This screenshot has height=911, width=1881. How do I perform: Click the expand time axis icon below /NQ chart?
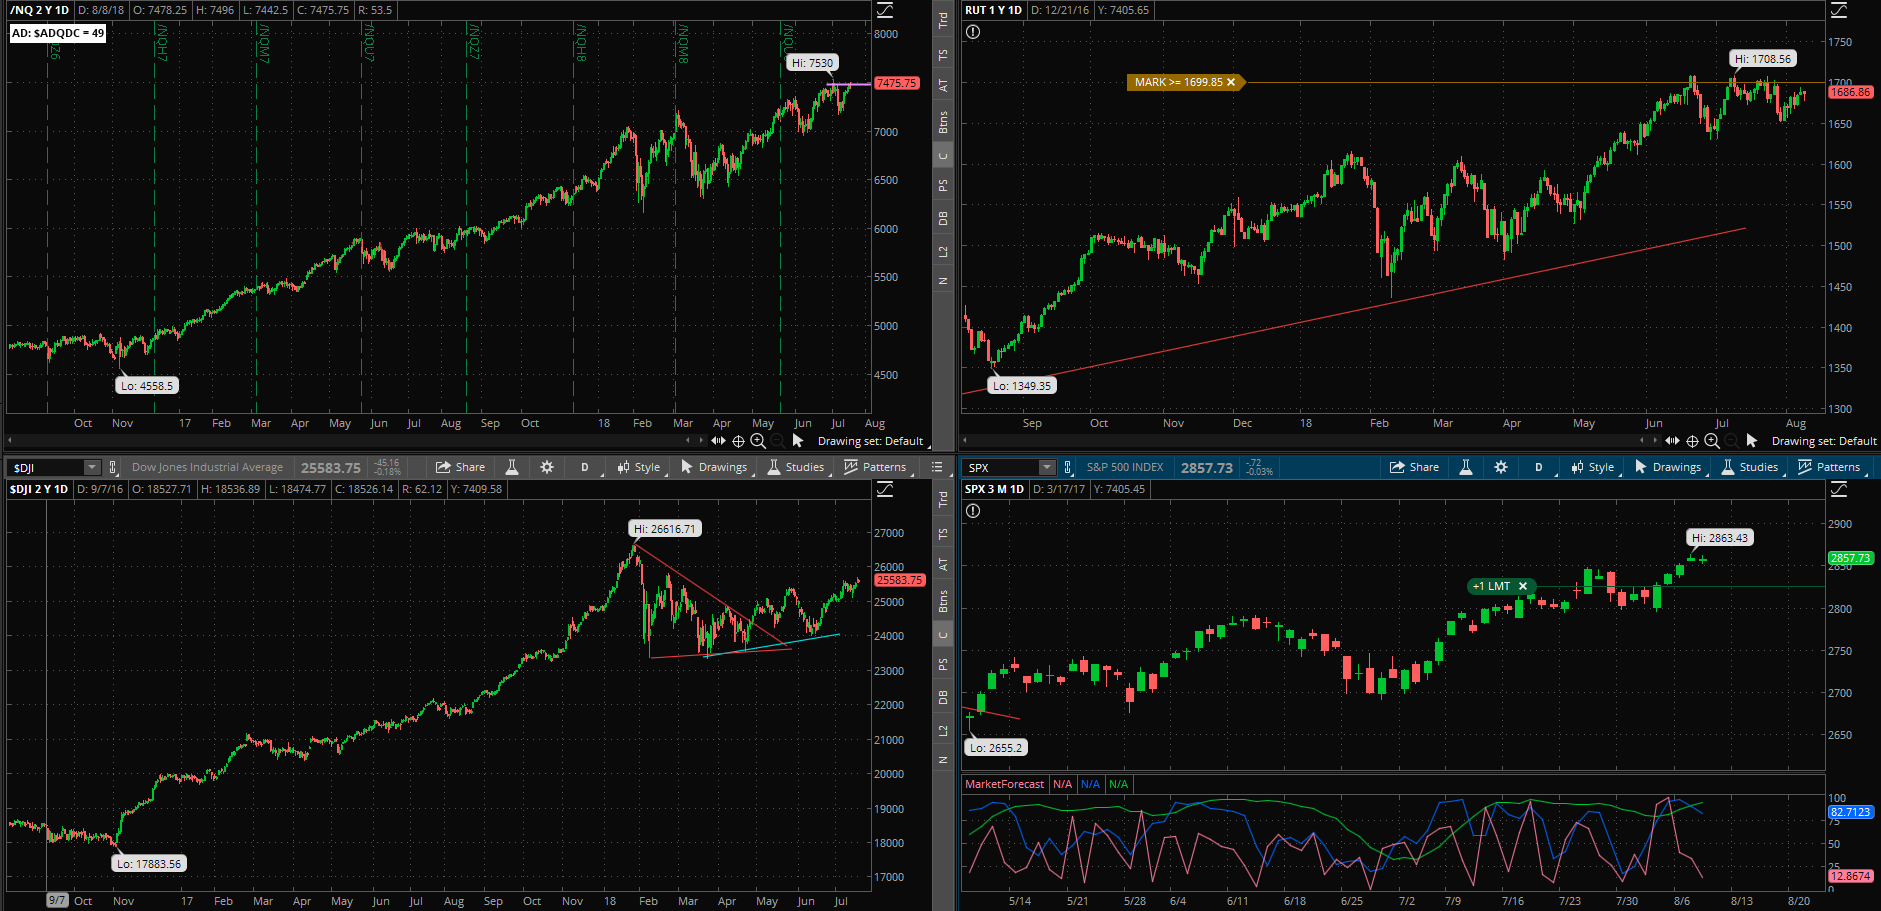(718, 441)
